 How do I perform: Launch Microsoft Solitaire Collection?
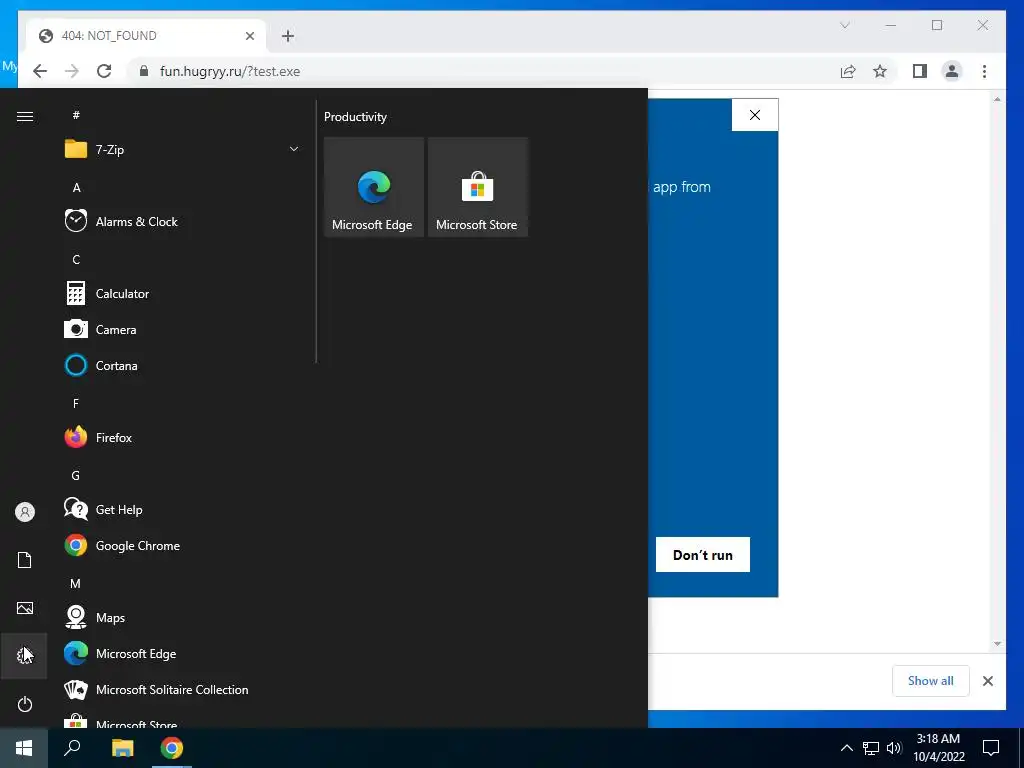pyautogui.click(x=183, y=690)
